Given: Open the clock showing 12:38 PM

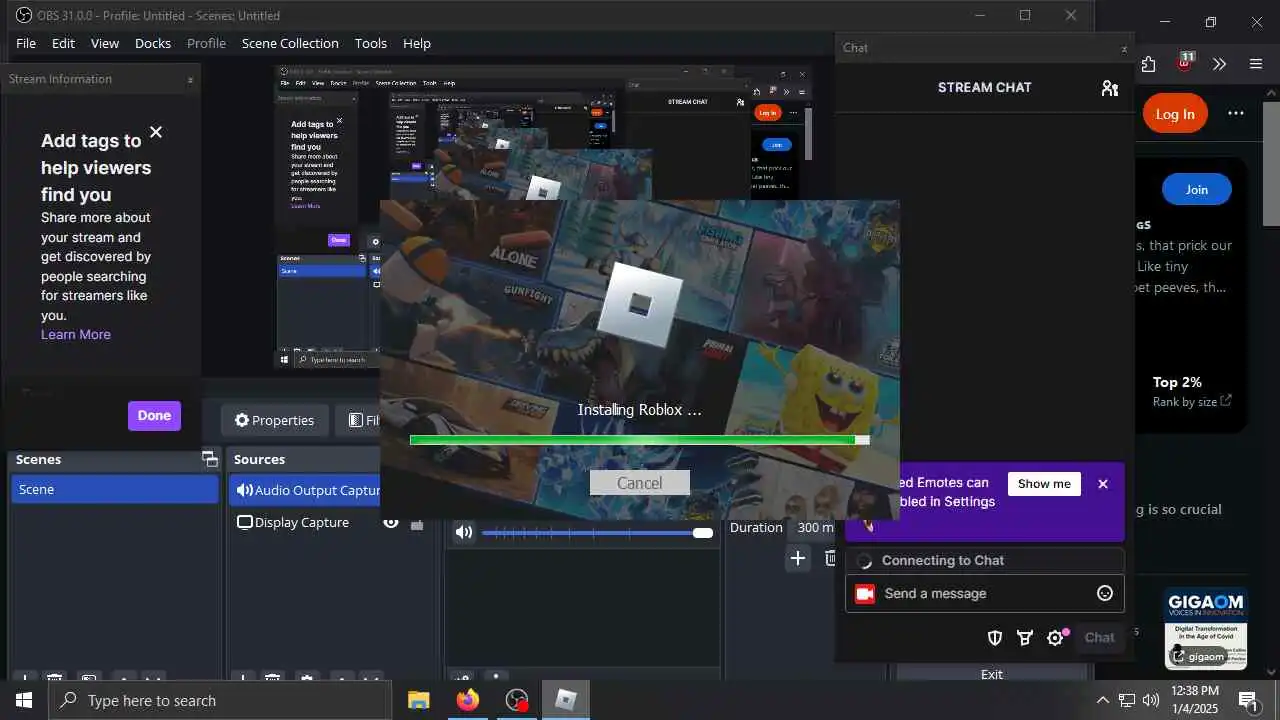Looking at the screenshot, I should pyautogui.click(x=1195, y=700).
